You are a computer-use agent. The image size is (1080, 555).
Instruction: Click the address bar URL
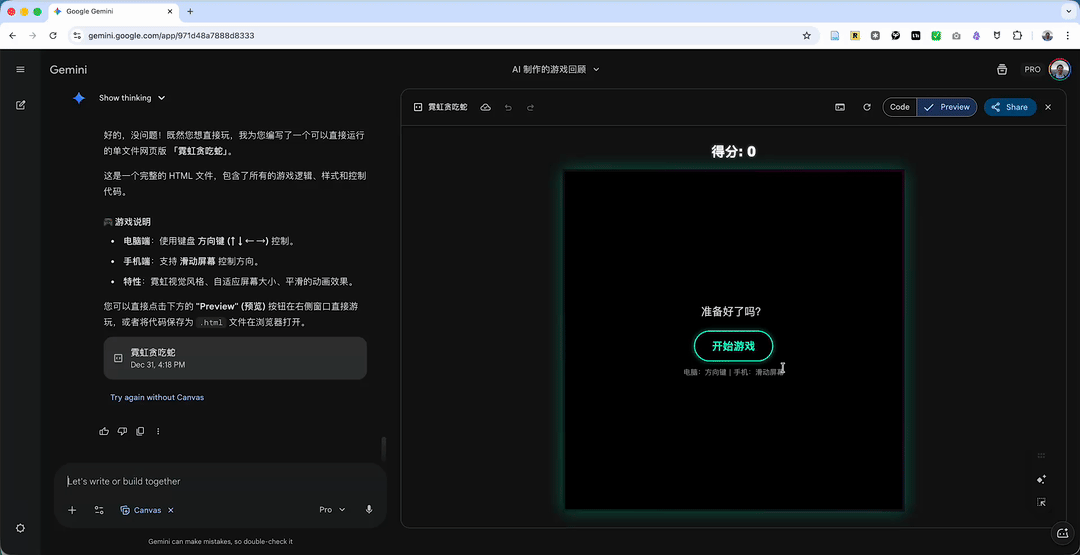click(172, 36)
